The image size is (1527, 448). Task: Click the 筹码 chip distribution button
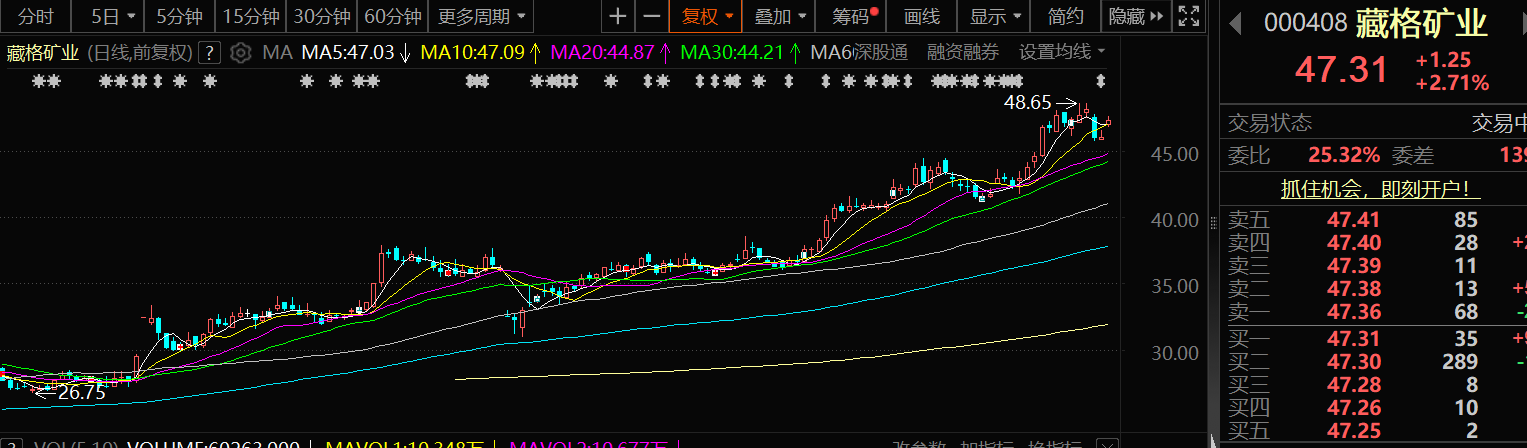[847, 16]
